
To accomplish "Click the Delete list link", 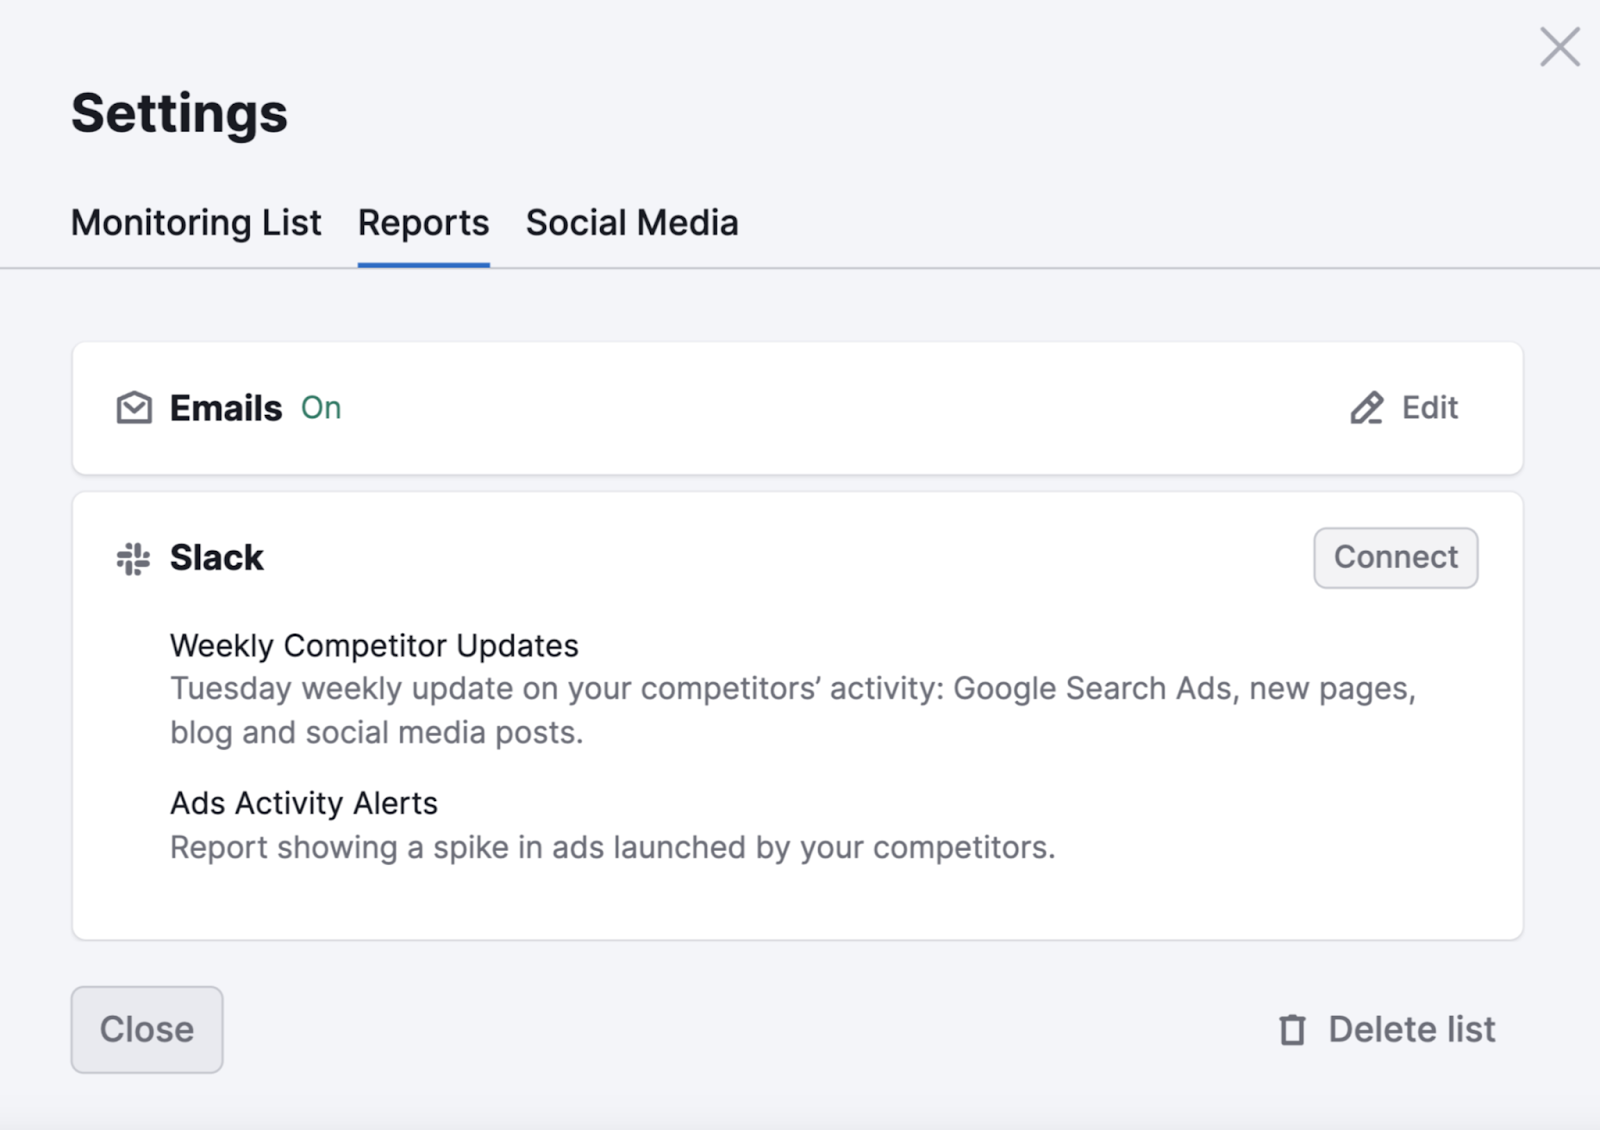I will 1387,1029.
